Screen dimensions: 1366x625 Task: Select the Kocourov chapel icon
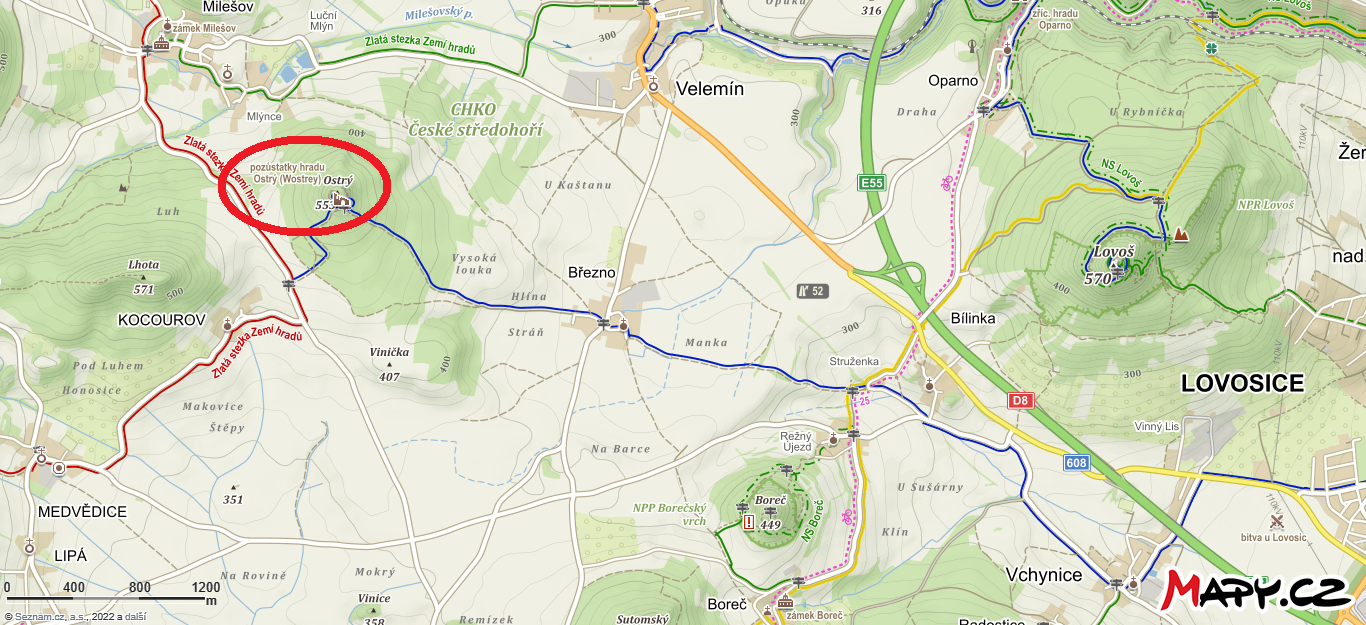click(228, 323)
